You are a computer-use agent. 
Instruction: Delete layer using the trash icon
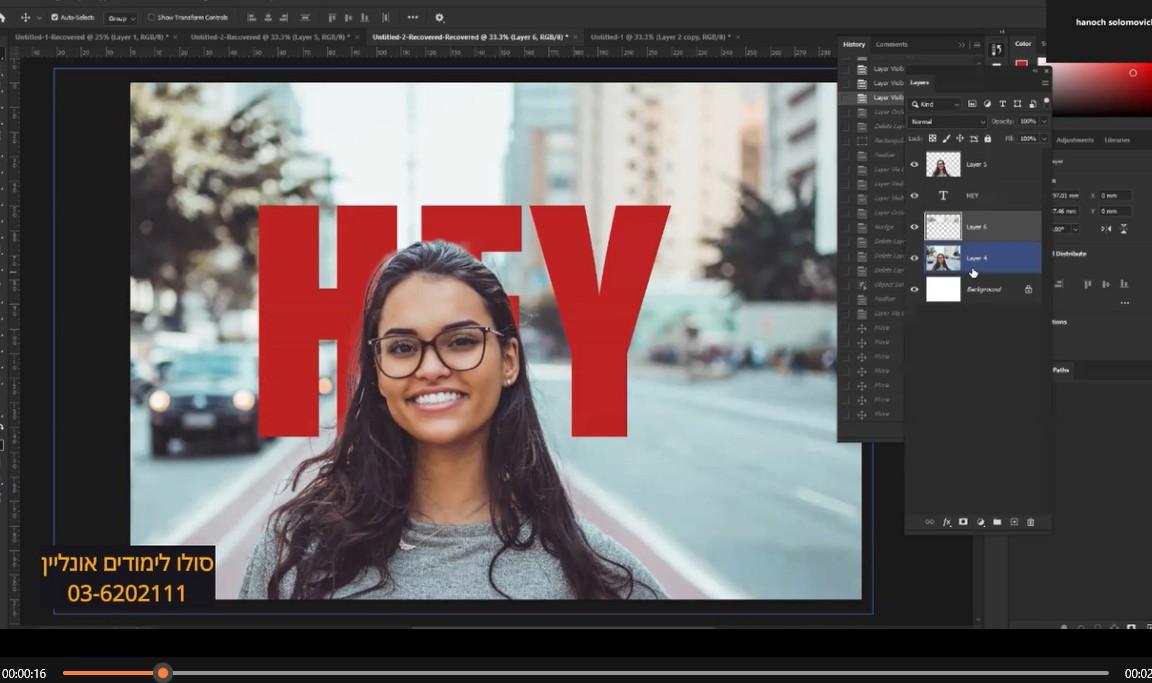tap(1031, 522)
